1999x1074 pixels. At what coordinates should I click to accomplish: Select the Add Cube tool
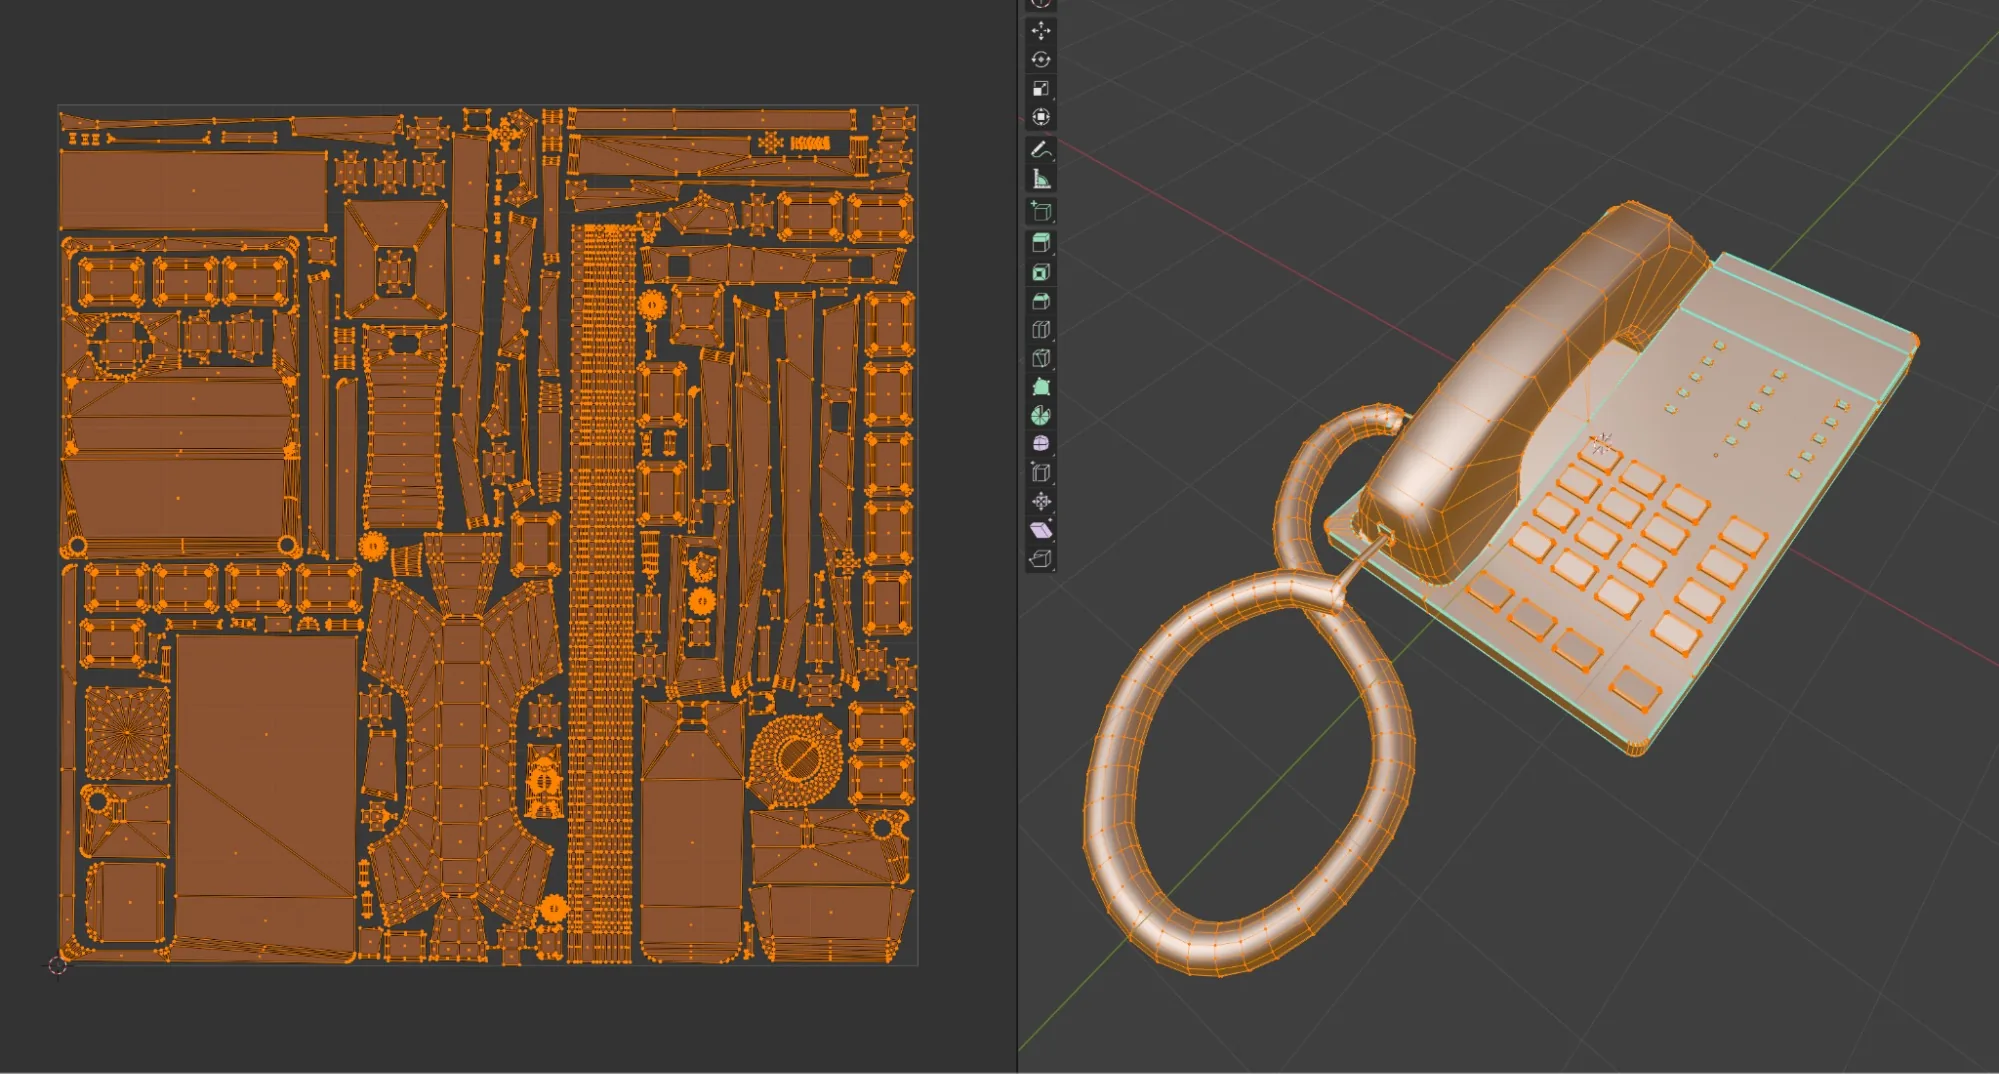click(1041, 211)
